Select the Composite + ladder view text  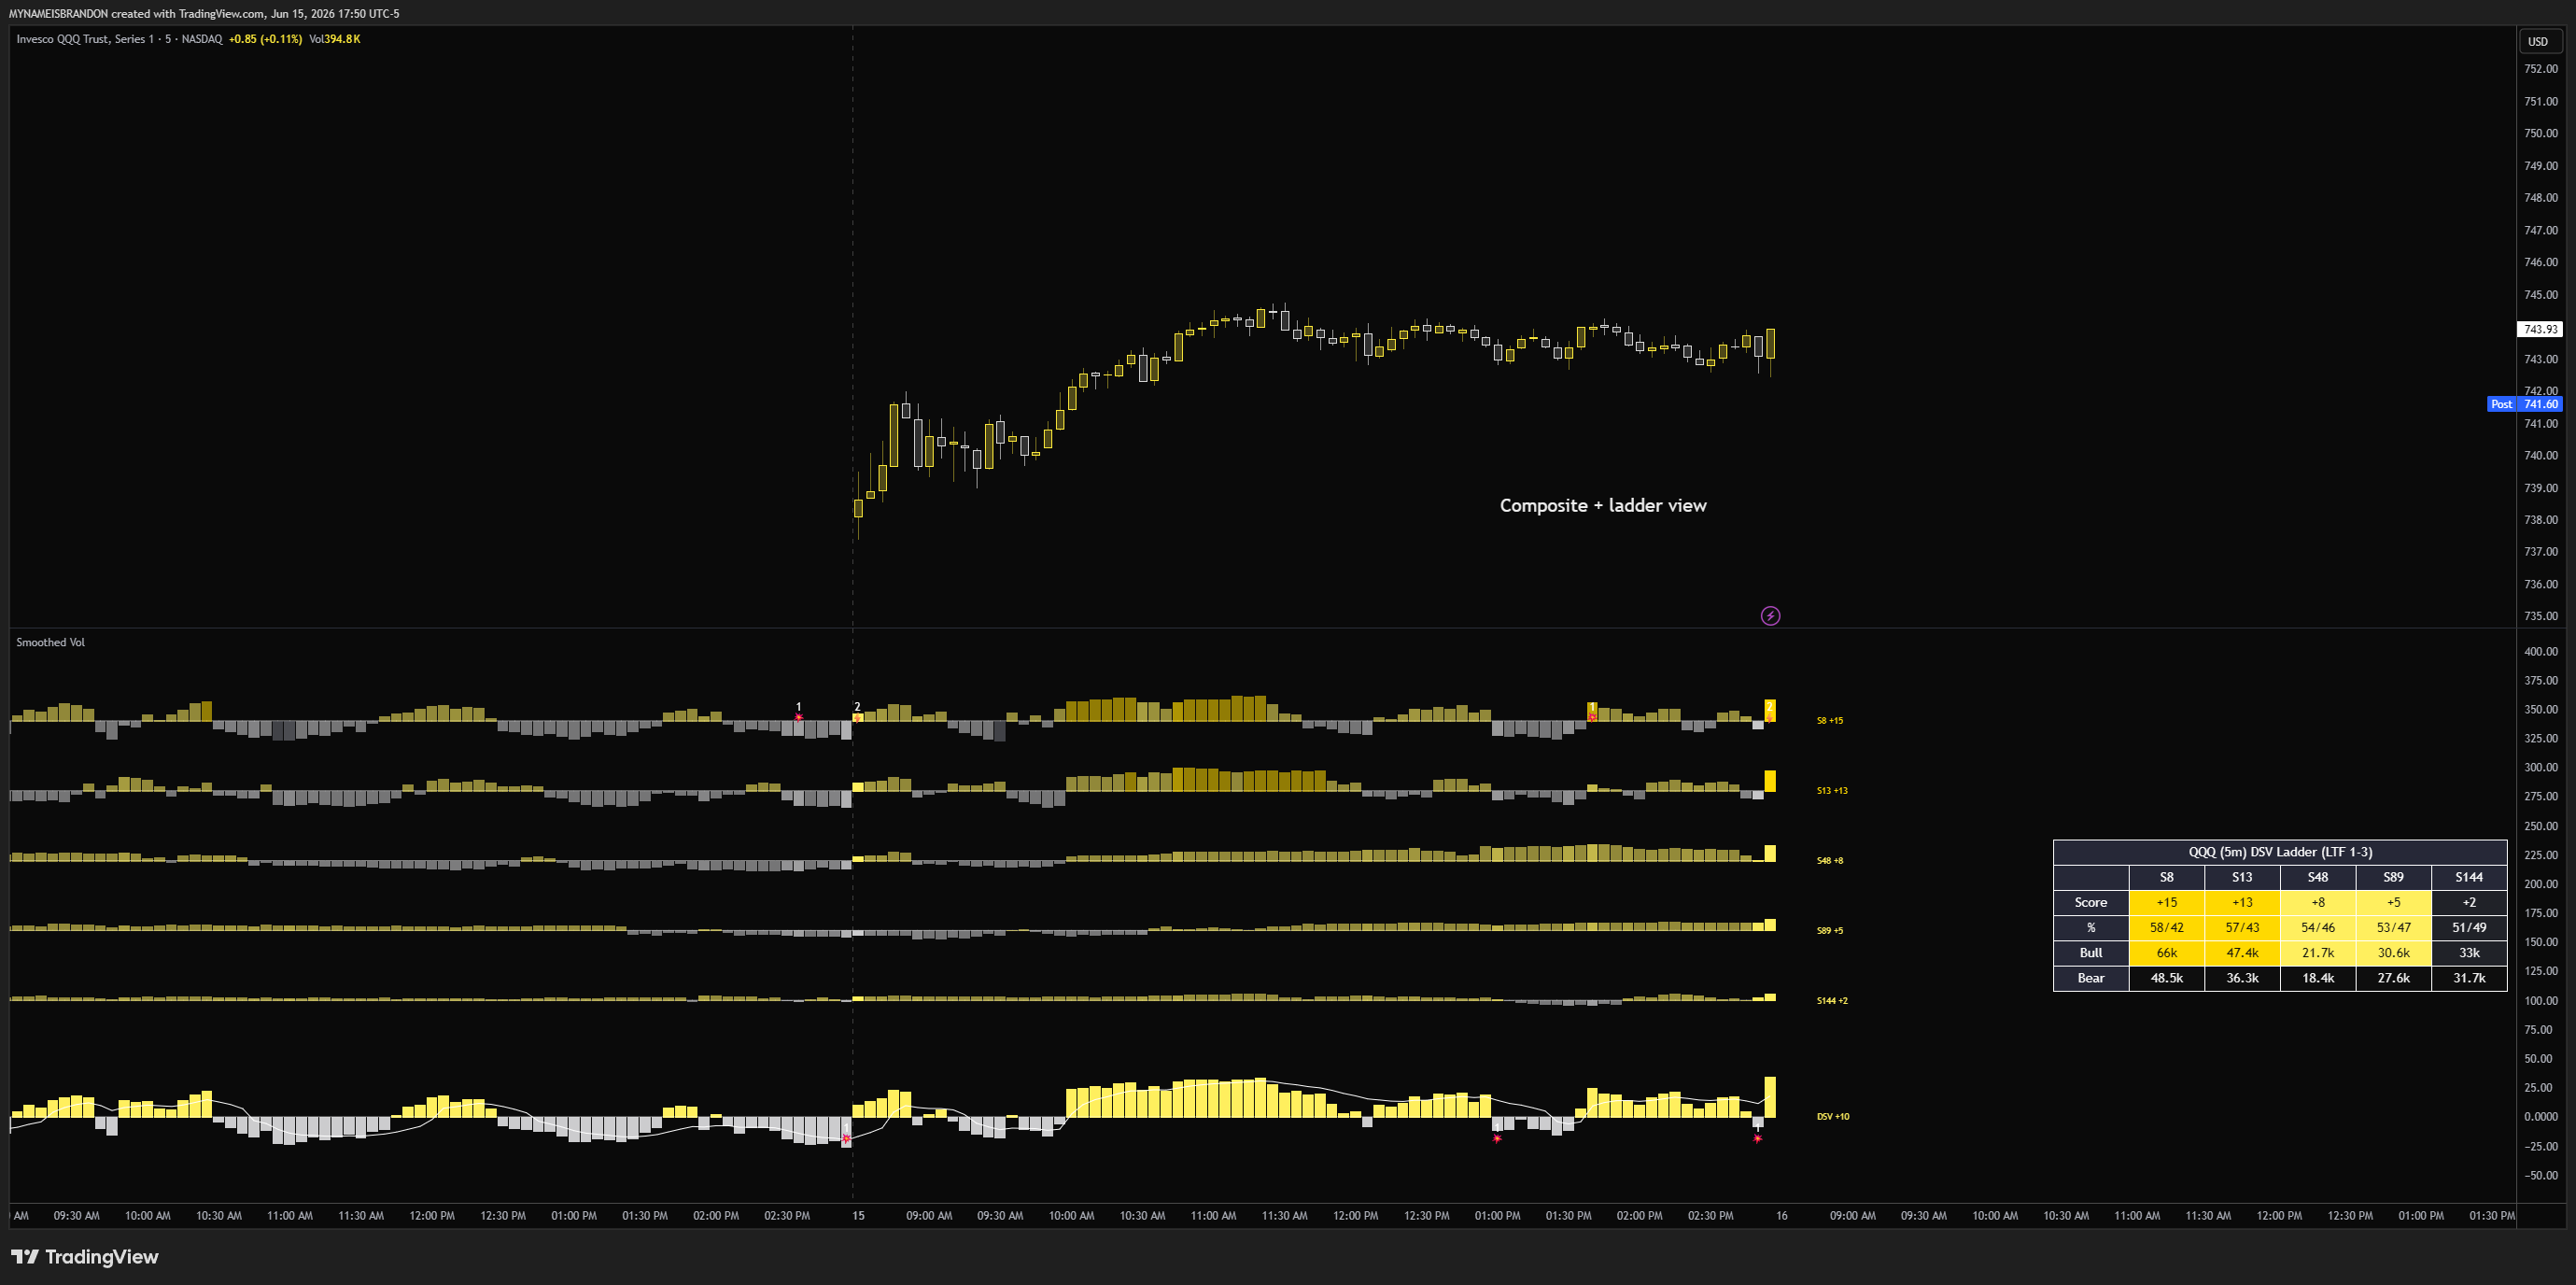coord(1603,506)
